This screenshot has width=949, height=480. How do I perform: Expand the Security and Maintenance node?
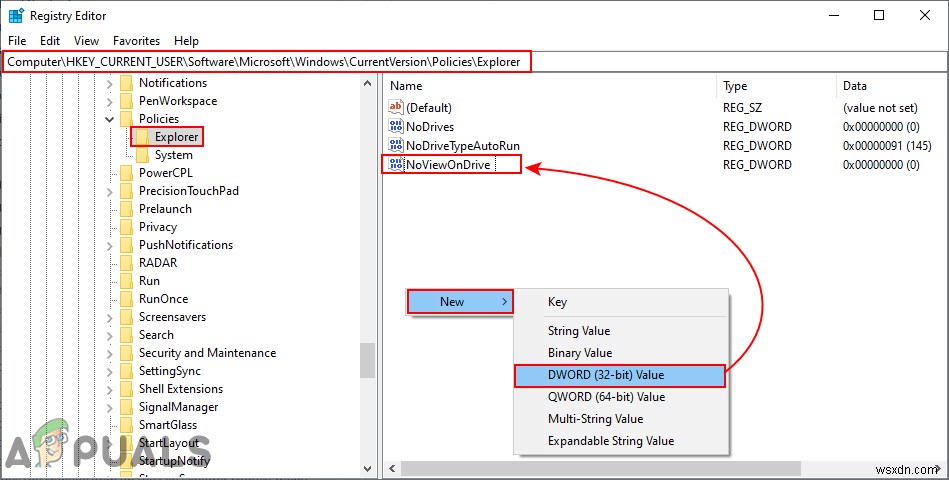tap(110, 353)
